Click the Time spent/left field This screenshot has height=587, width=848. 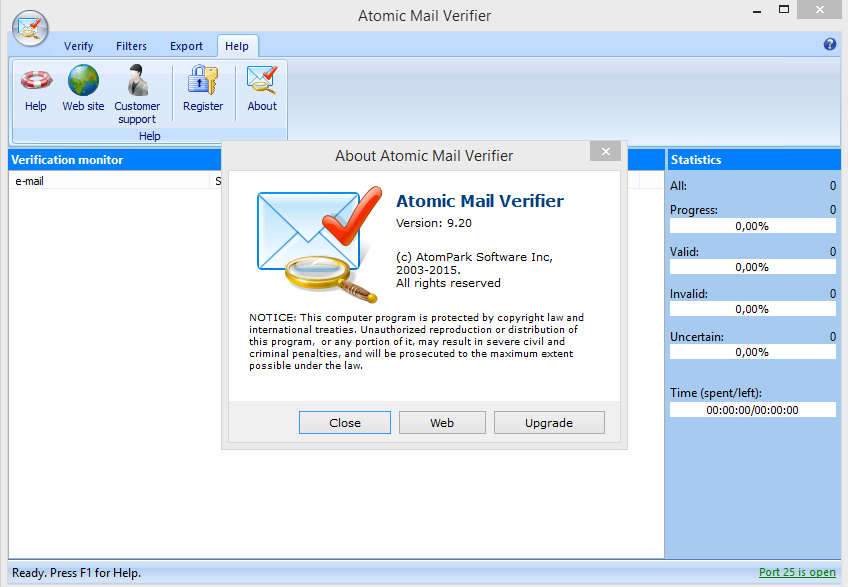[x=752, y=410]
